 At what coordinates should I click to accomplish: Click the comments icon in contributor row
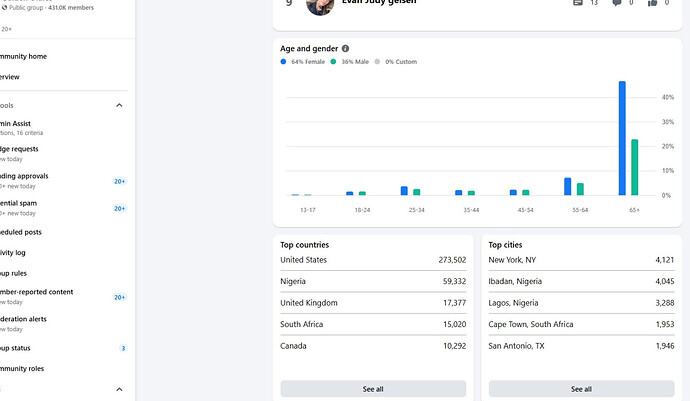point(616,3)
